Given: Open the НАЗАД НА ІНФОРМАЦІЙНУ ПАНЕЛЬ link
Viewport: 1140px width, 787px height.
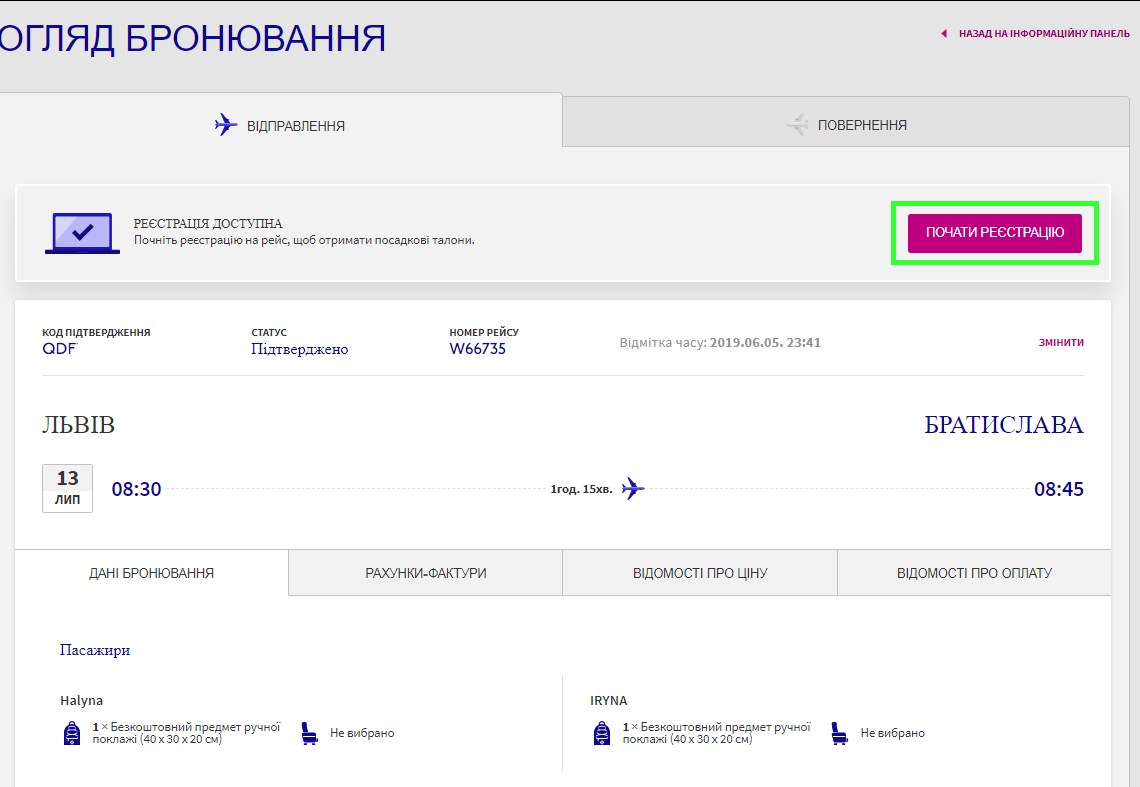Looking at the screenshot, I should pos(1044,33).
